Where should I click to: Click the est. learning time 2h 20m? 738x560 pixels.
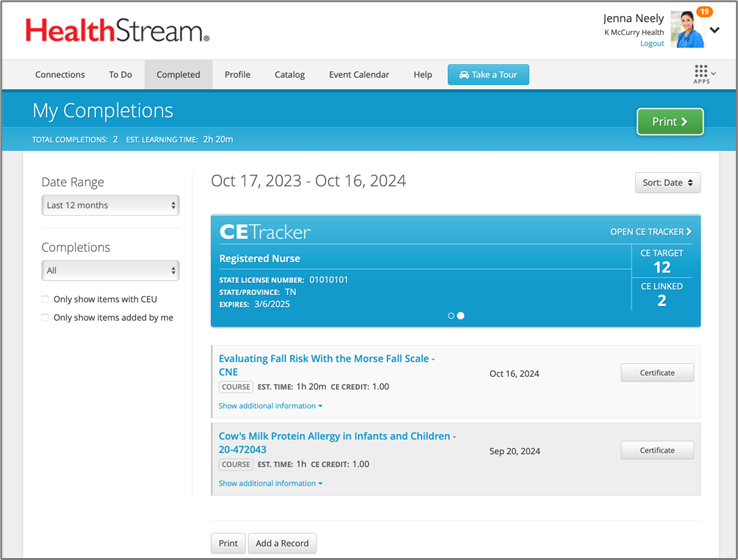point(218,139)
